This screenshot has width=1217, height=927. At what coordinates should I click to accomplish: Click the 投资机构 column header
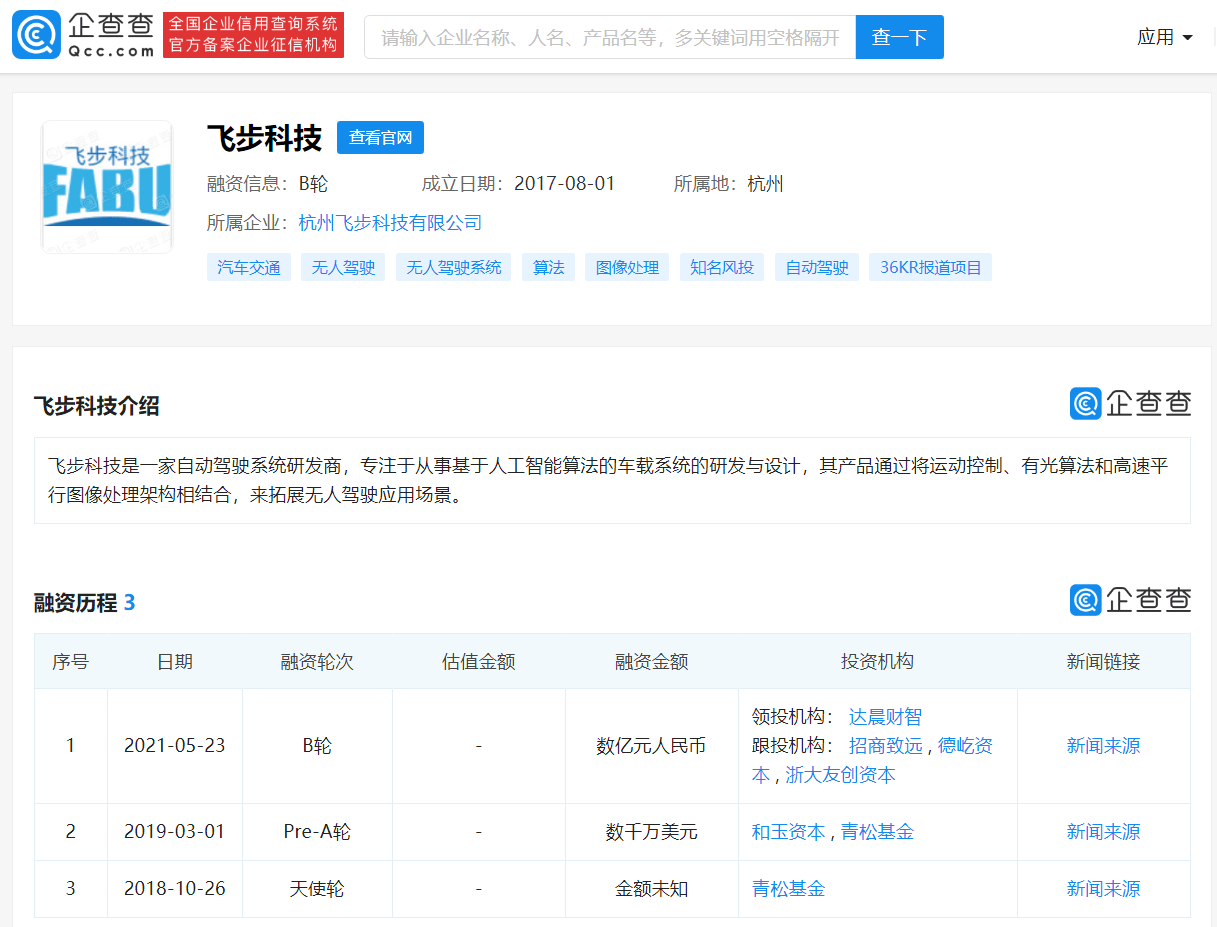pos(878,662)
